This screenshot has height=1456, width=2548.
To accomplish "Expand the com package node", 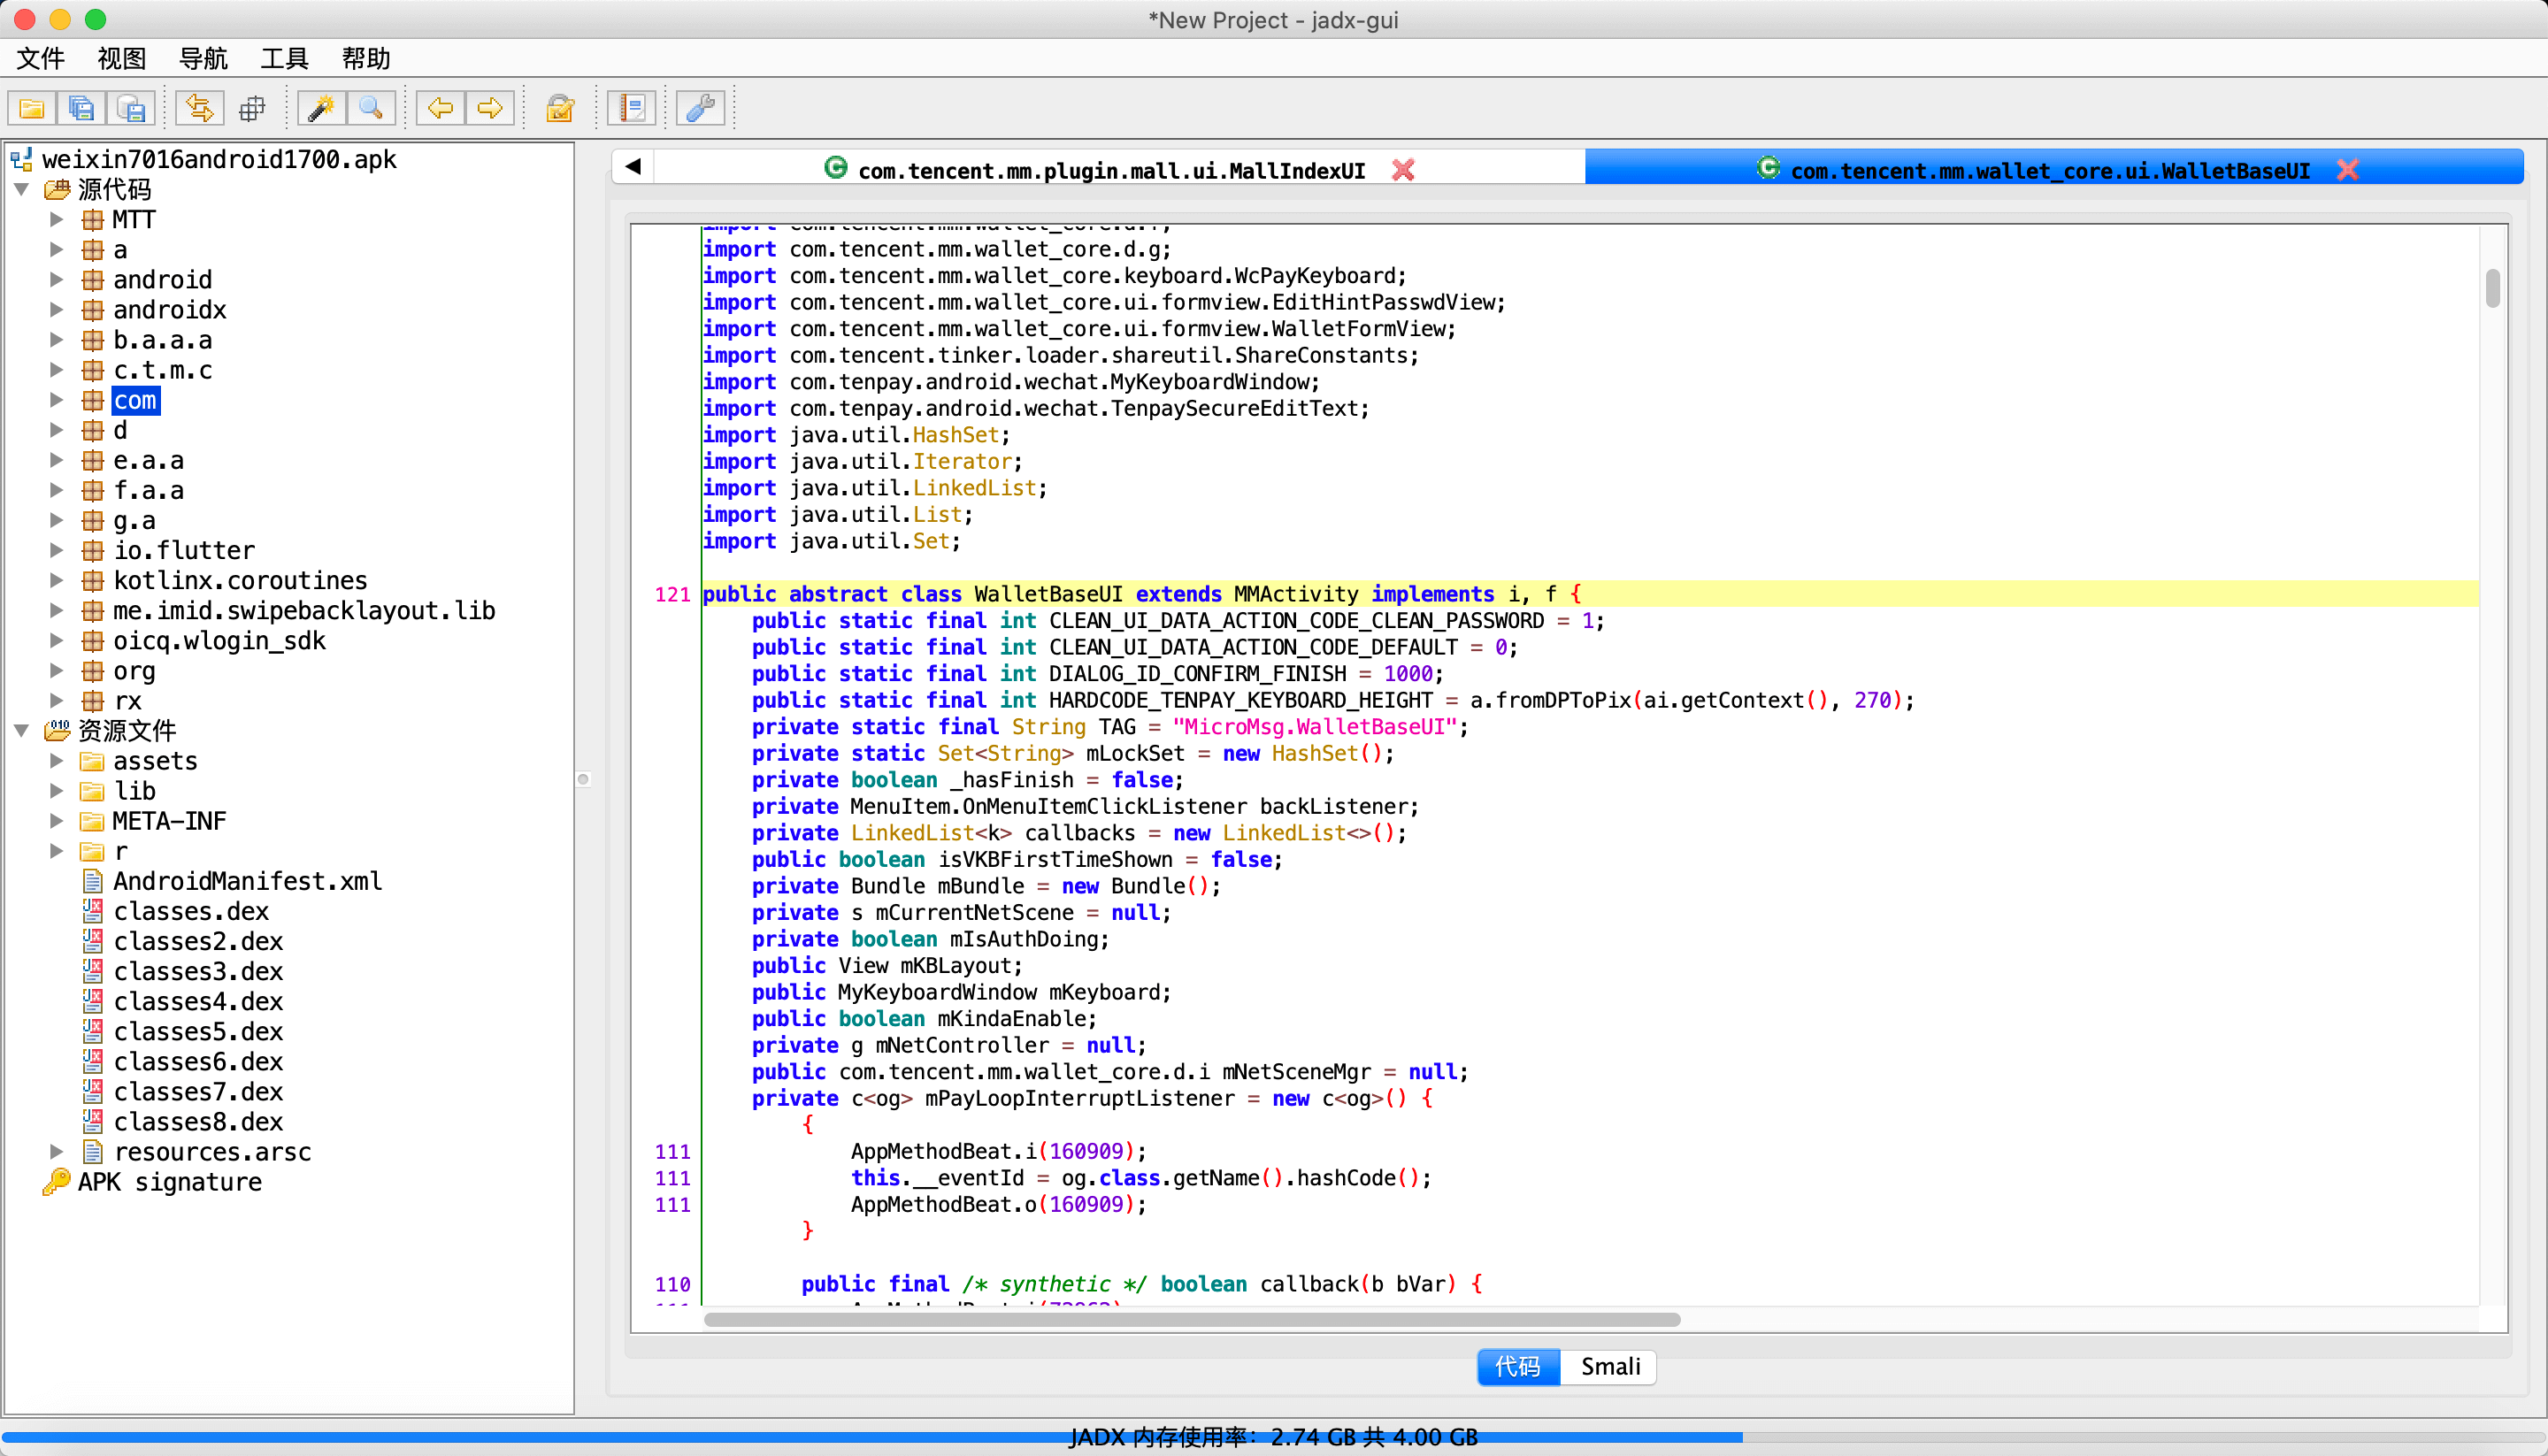I will (57, 400).
